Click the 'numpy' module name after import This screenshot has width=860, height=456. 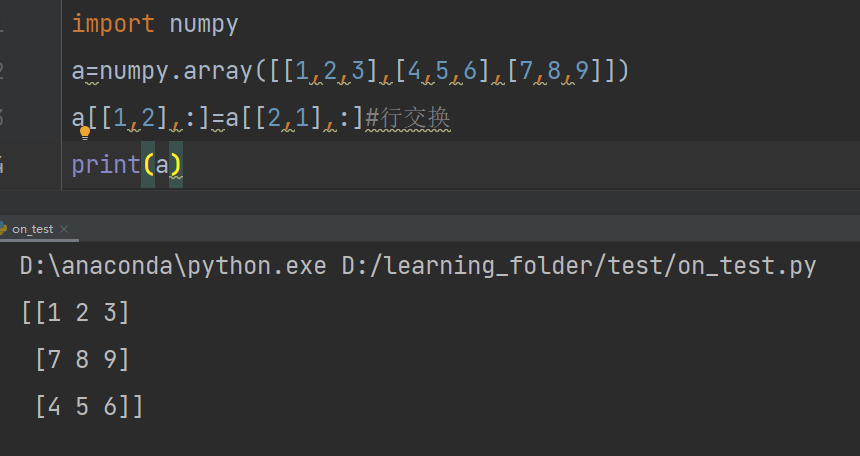coord(203,25)
